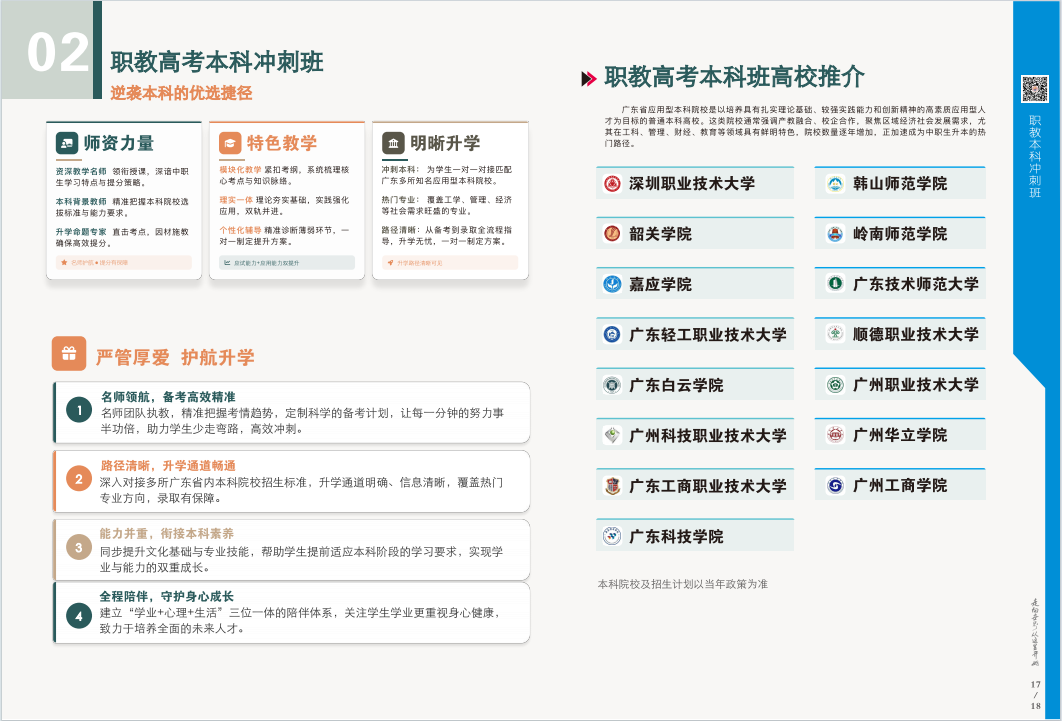Select numbered circle 4 for 全程陪伴
The width and height of the screenshot is (1062, 721).
click(79, 615)
